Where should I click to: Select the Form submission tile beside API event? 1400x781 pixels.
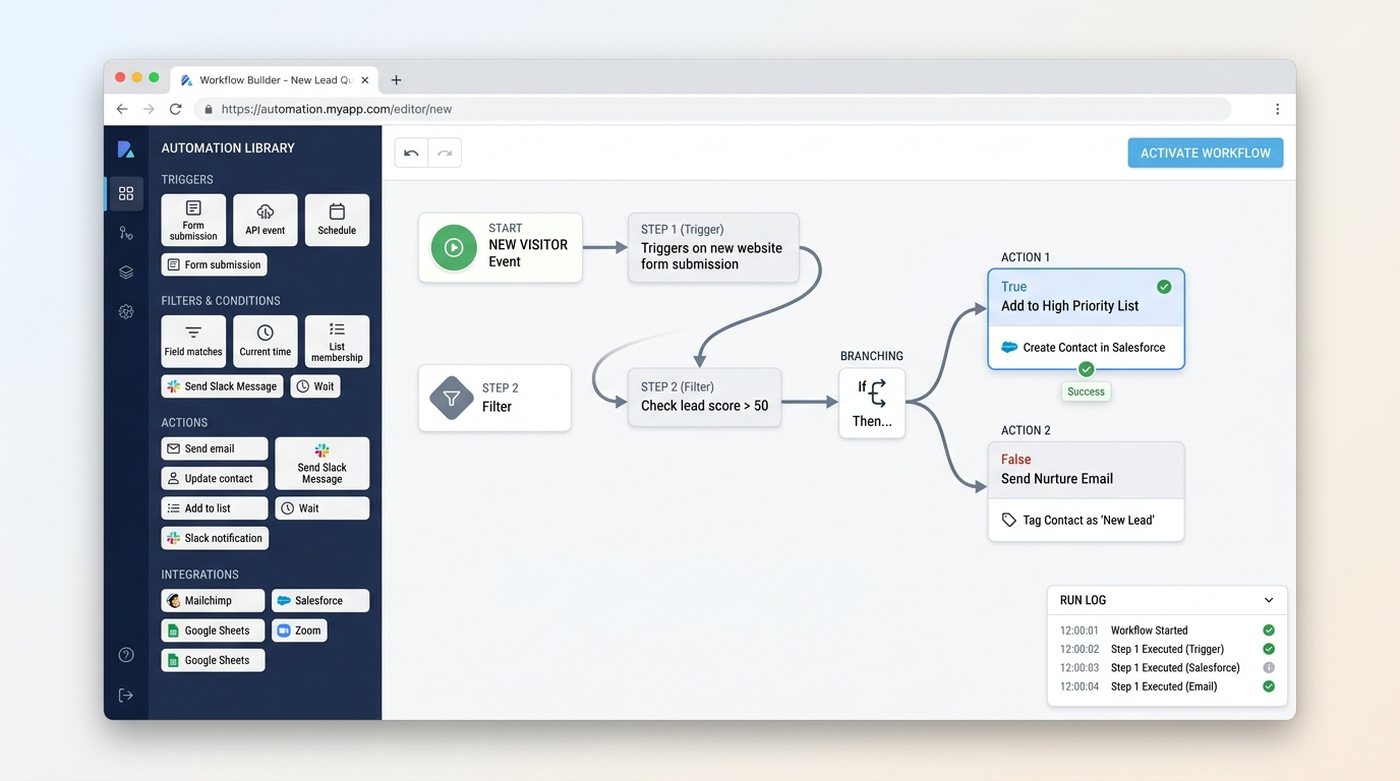click(193, 220)
